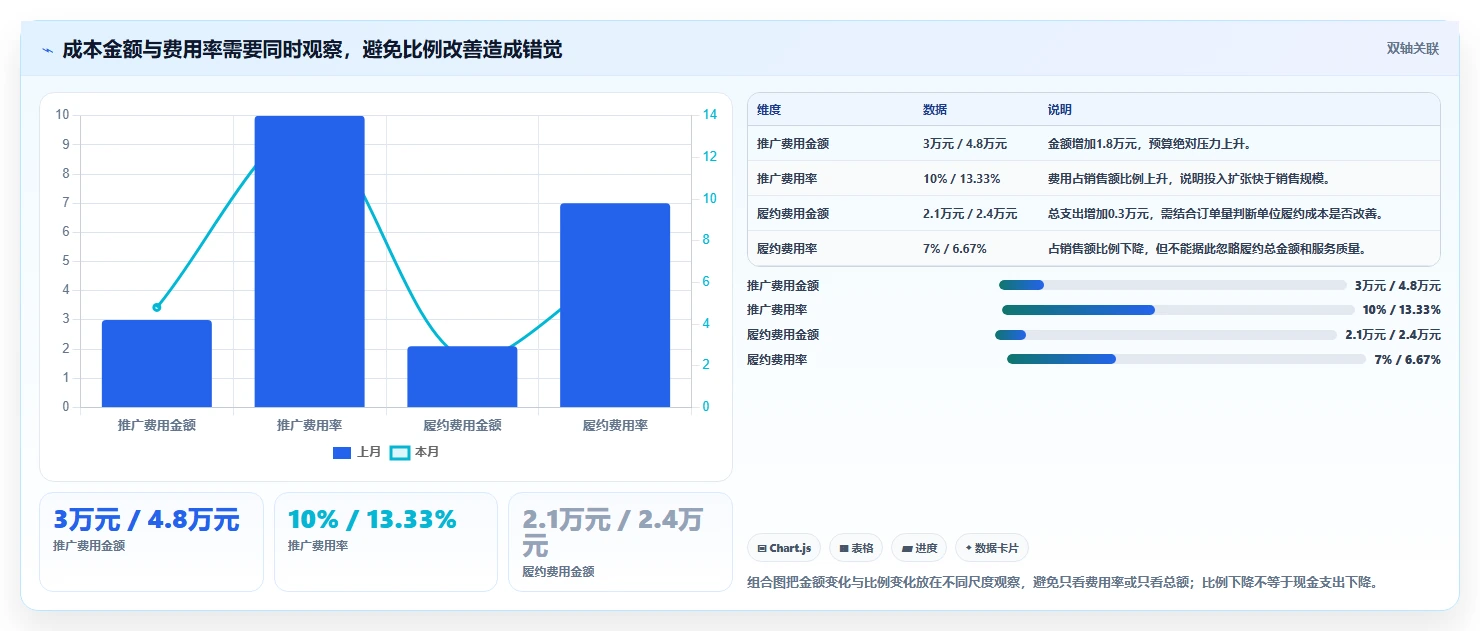Click the note starting 占销售额比例下降

(1207, 249)
